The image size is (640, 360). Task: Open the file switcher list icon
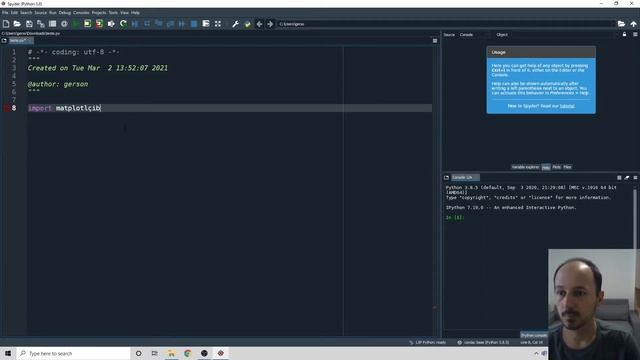(52, 24)
